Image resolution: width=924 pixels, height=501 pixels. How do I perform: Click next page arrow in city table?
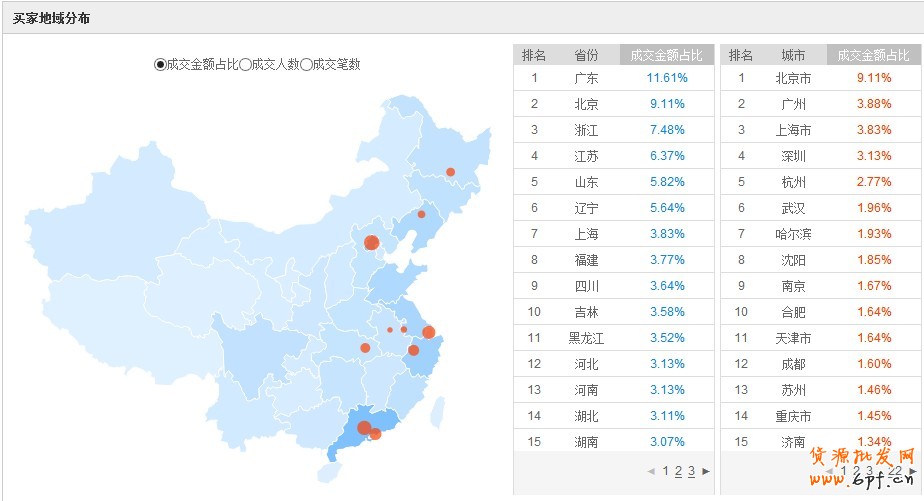tap(912, 471)
